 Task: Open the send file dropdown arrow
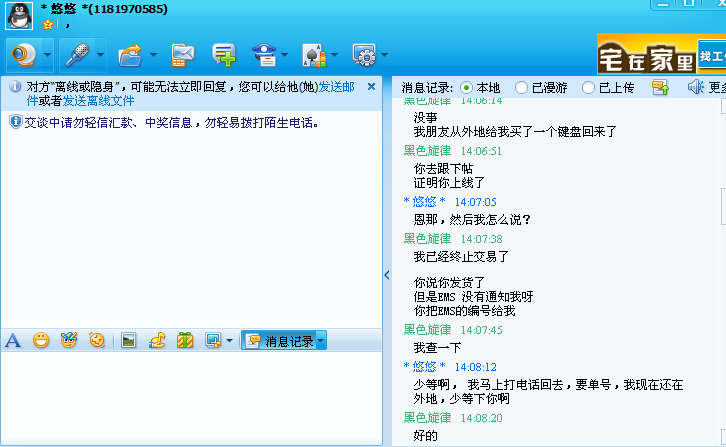[x=153, y=55]
